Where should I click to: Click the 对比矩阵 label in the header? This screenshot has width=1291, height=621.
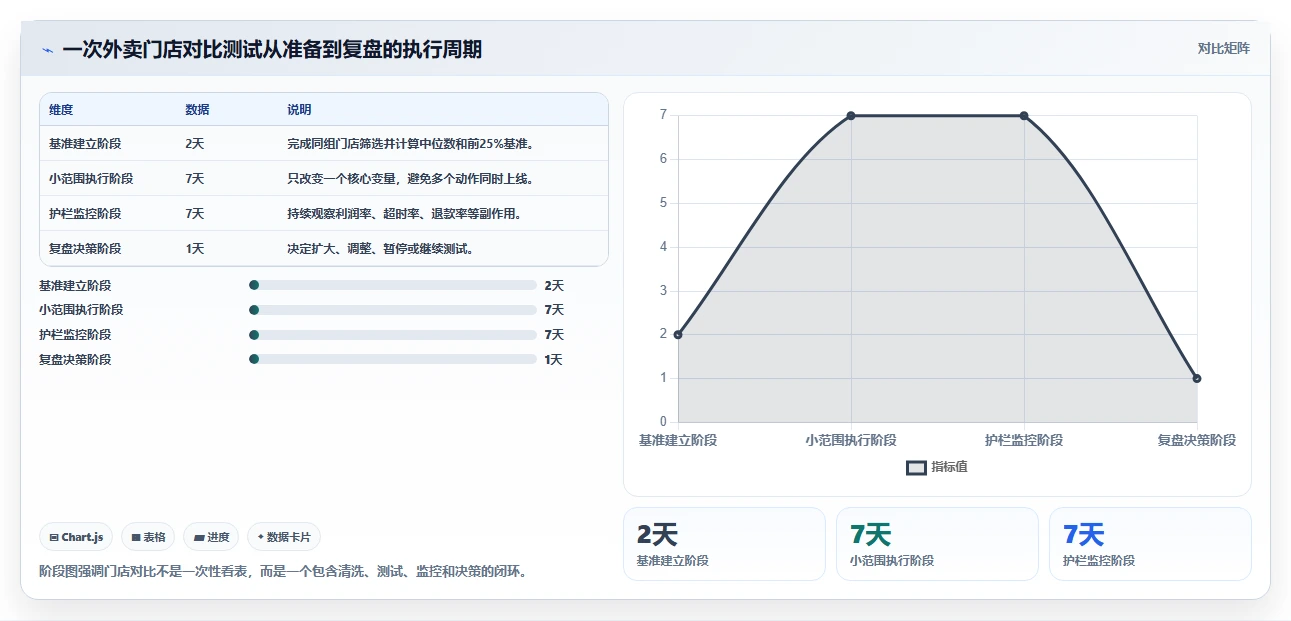click(1223, 48)
